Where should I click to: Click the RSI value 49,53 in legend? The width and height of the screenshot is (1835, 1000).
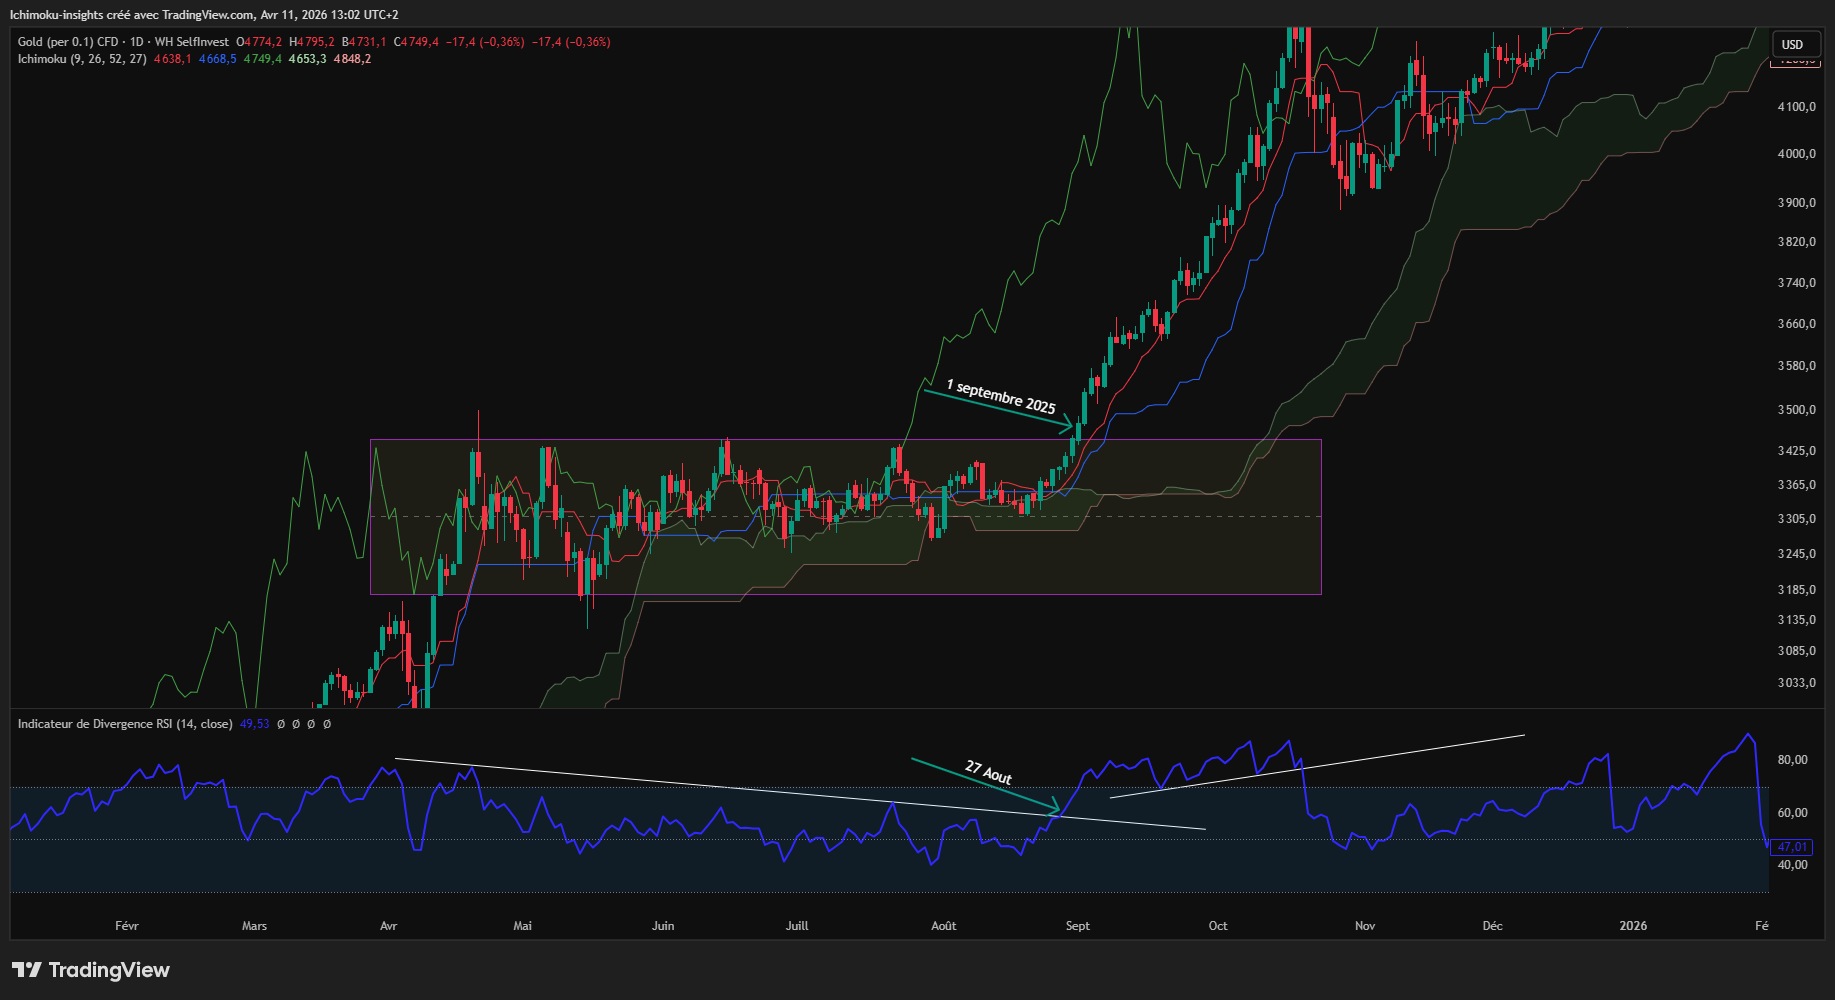pos(254,724)
